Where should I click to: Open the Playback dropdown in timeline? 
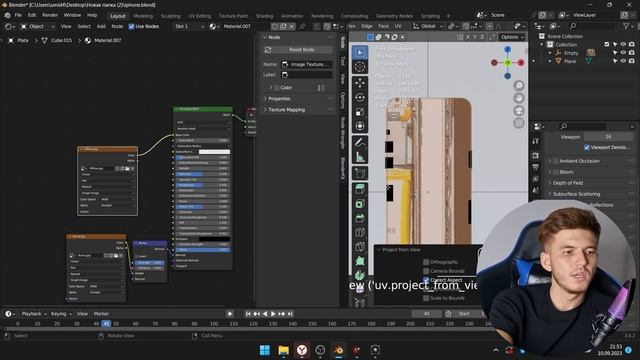34,314
